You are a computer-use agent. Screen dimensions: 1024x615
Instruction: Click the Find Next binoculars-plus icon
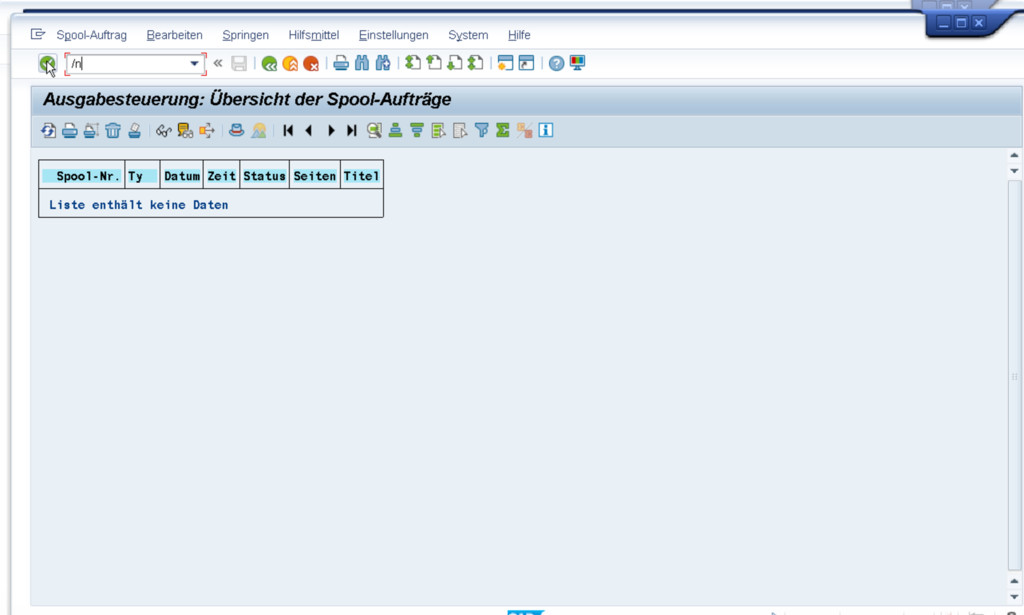tap(383, 63)
